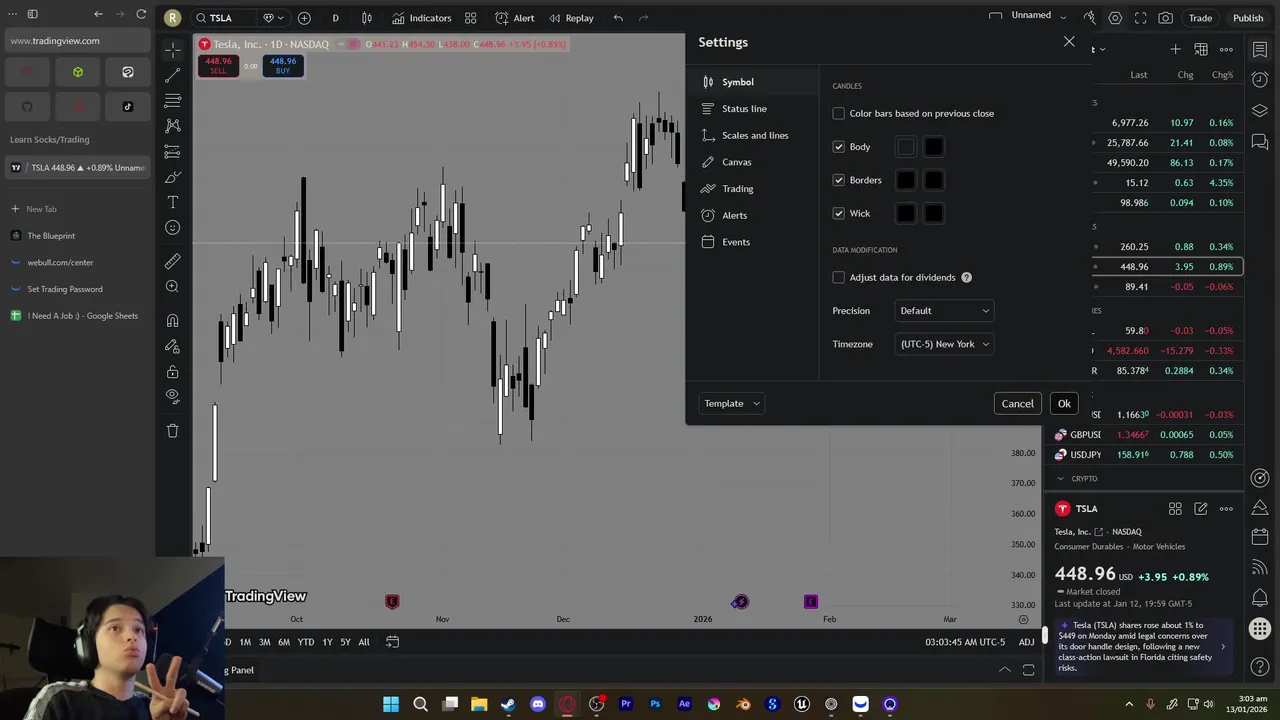This screenshot has width=1280, height=720.
Task: Toggle Color bars based on previous close
Action: pos(839,113)
